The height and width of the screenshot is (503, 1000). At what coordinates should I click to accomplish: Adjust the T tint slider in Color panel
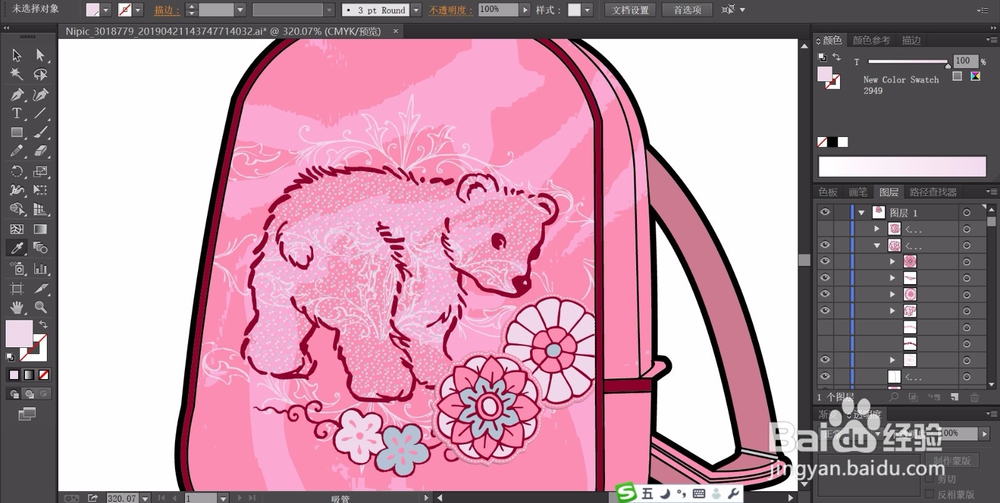tap(908, 62)
